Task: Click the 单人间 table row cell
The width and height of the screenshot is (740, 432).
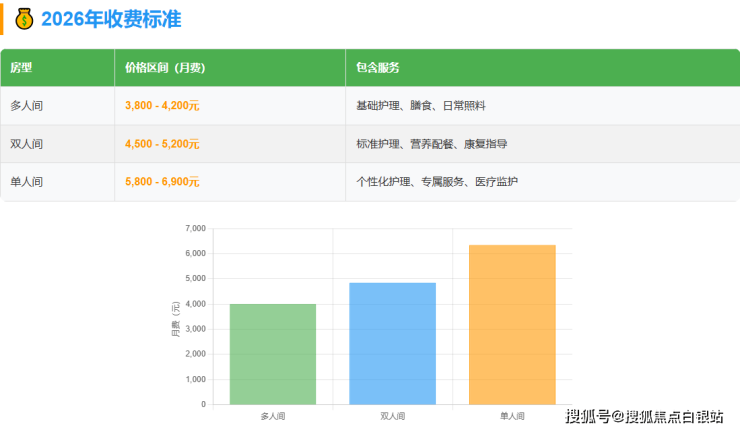Action: pos(27,182)
